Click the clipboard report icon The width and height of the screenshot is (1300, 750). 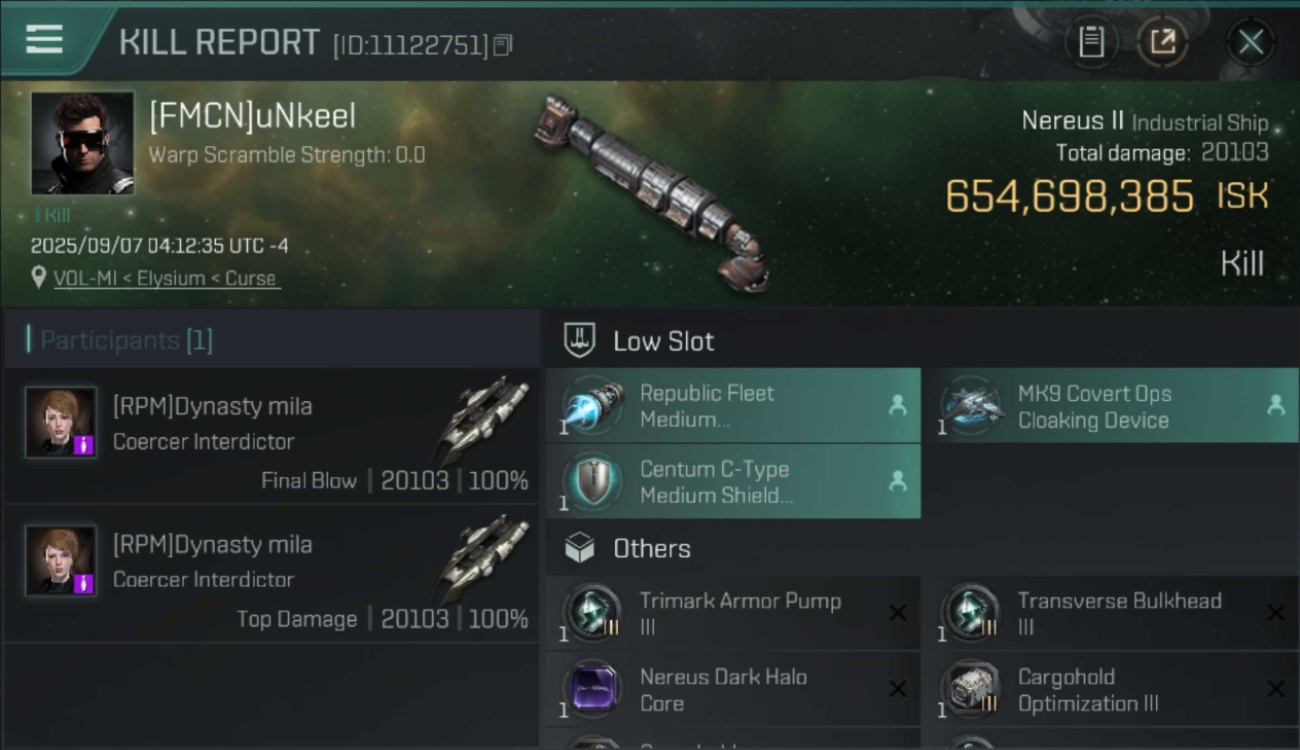[x=1091, y=42]
